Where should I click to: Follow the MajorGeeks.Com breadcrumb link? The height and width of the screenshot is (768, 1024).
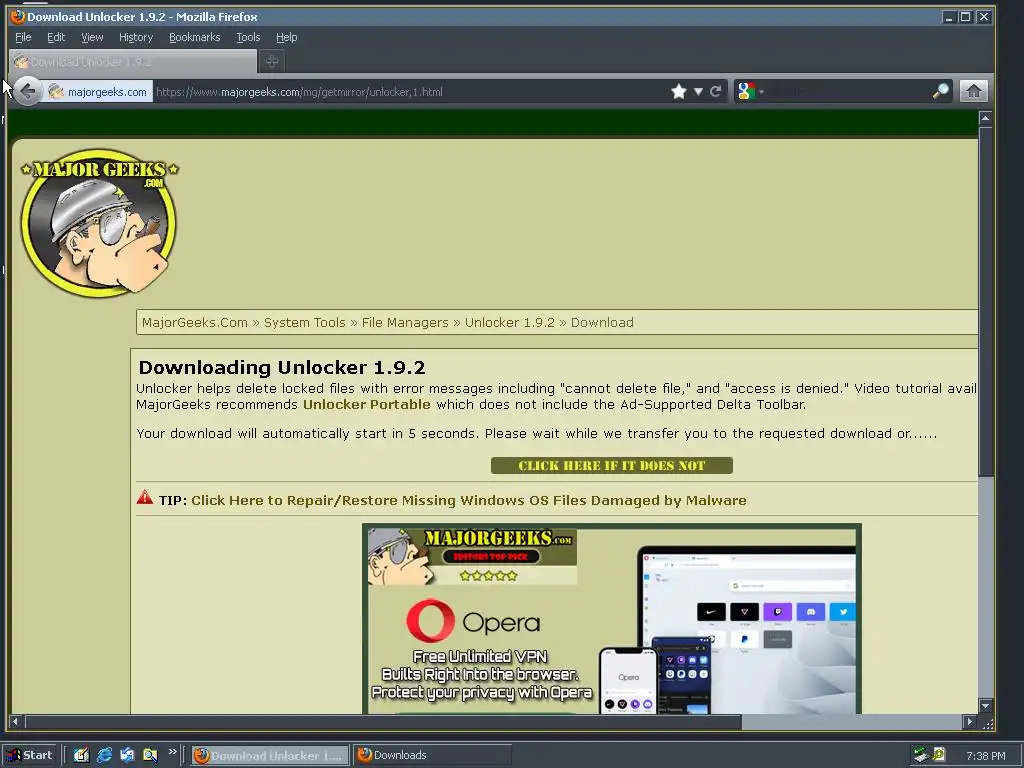click(x=195, y=323)
